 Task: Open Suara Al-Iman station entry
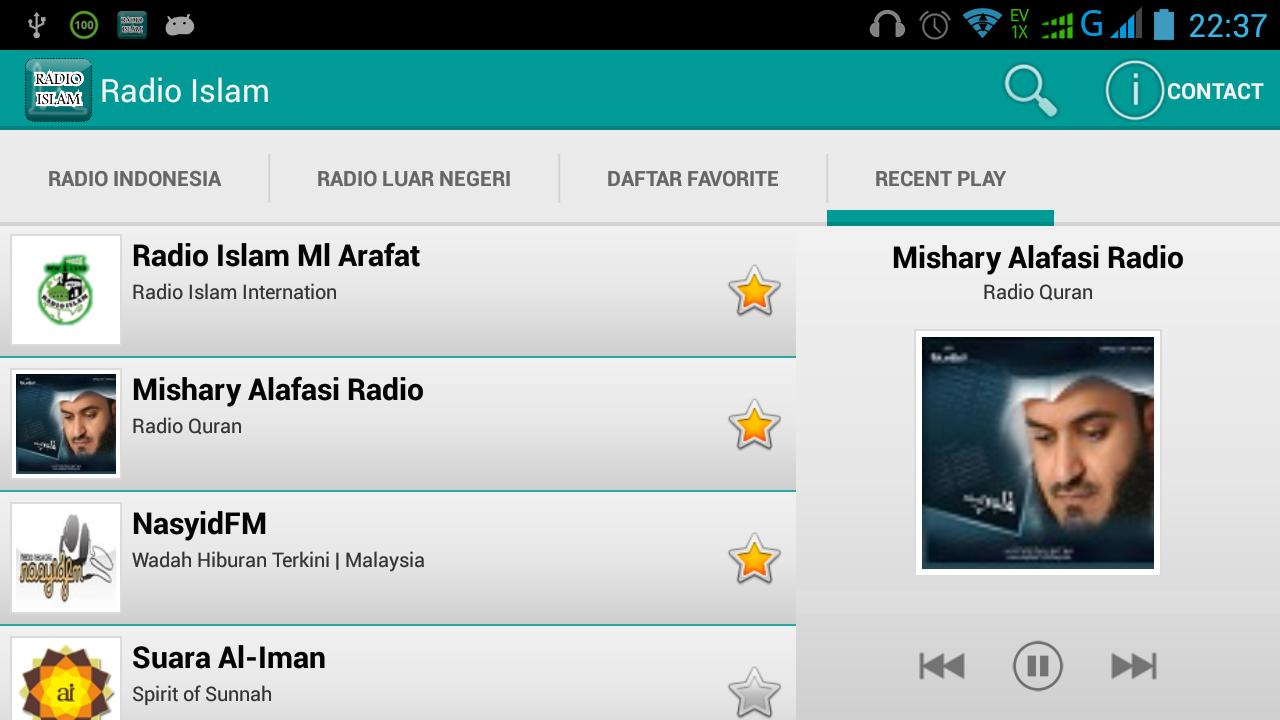[398, 673]
